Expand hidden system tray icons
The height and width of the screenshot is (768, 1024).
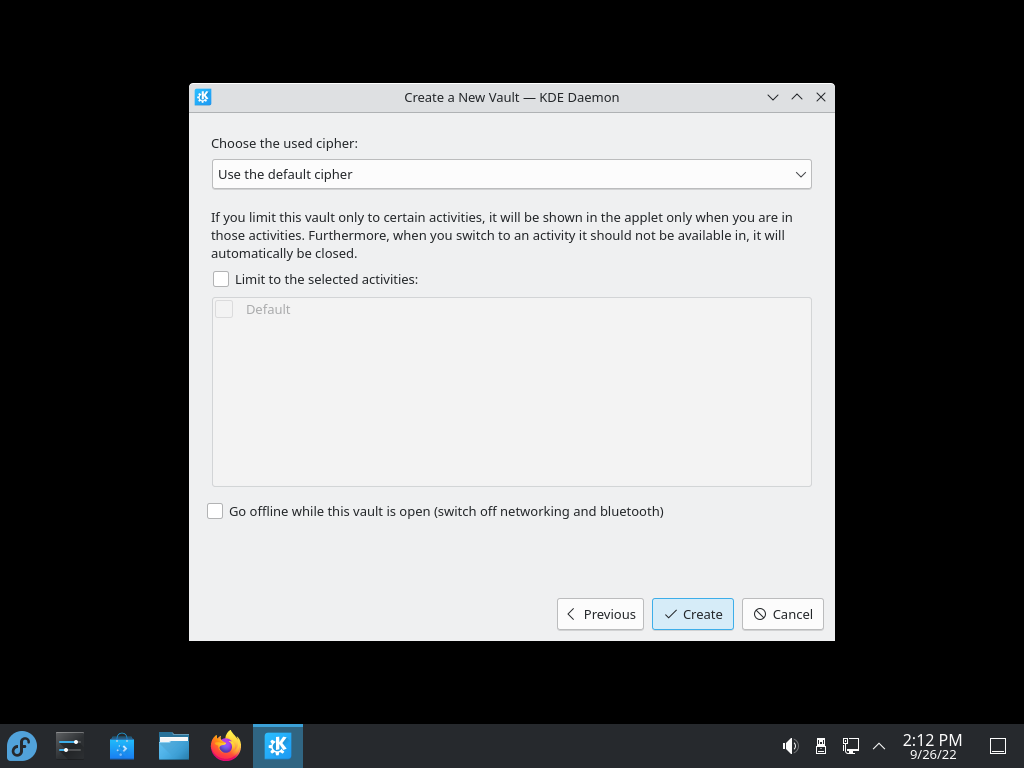pyautogui.click(x=879, y=746)
